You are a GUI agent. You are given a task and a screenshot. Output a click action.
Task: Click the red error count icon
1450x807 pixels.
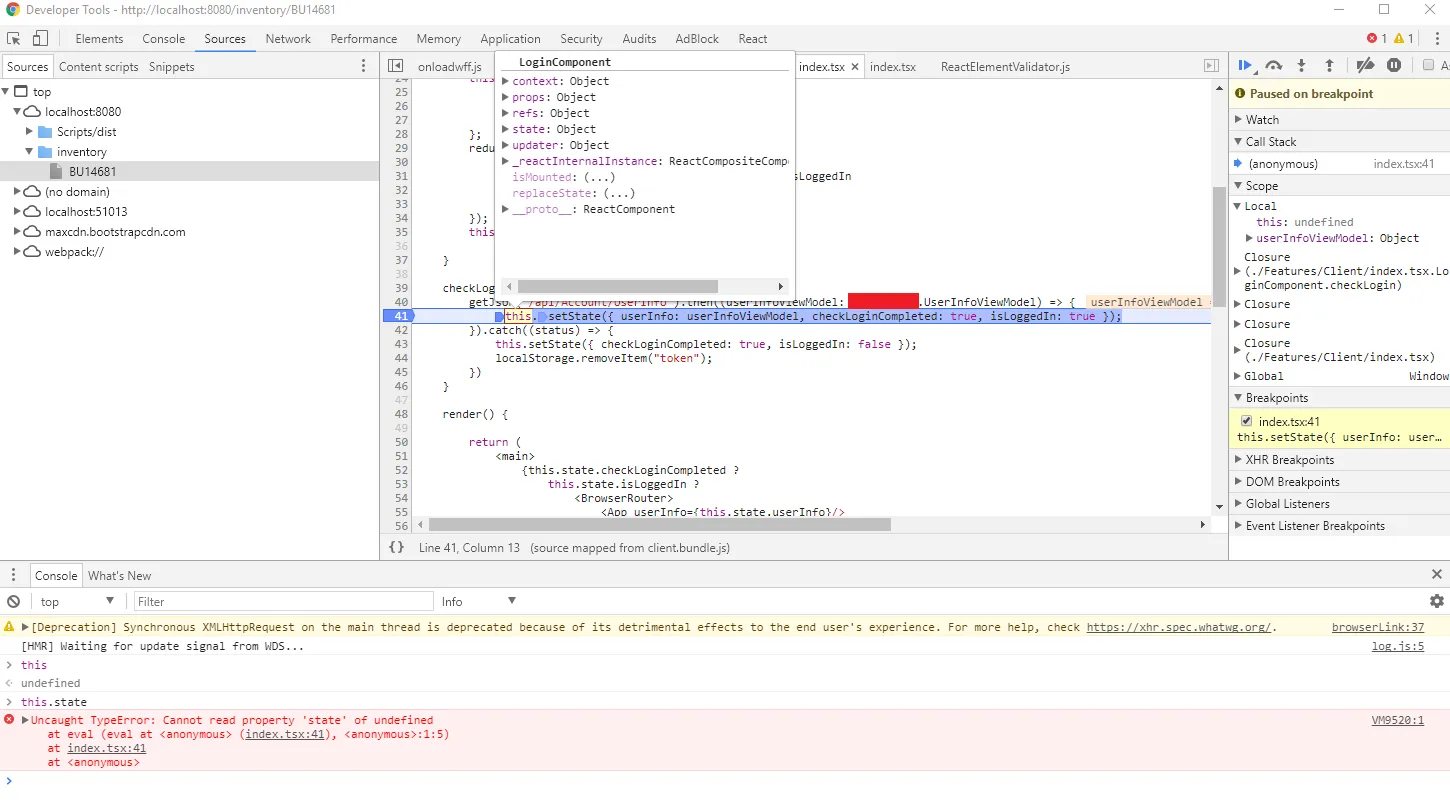[x=1372, y=39]
